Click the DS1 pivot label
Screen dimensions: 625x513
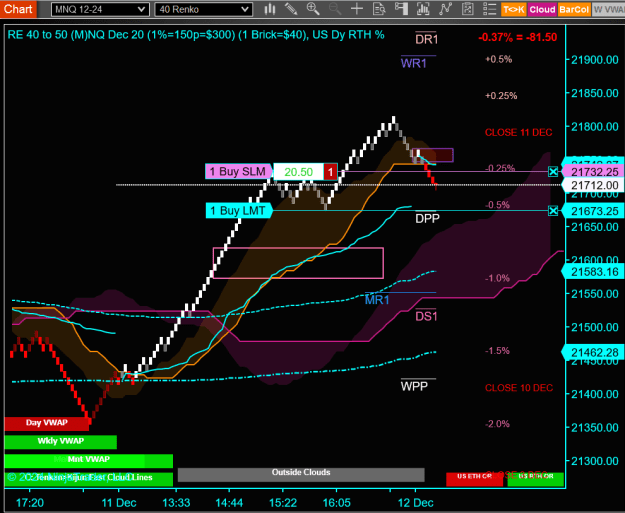click(426, 316)
